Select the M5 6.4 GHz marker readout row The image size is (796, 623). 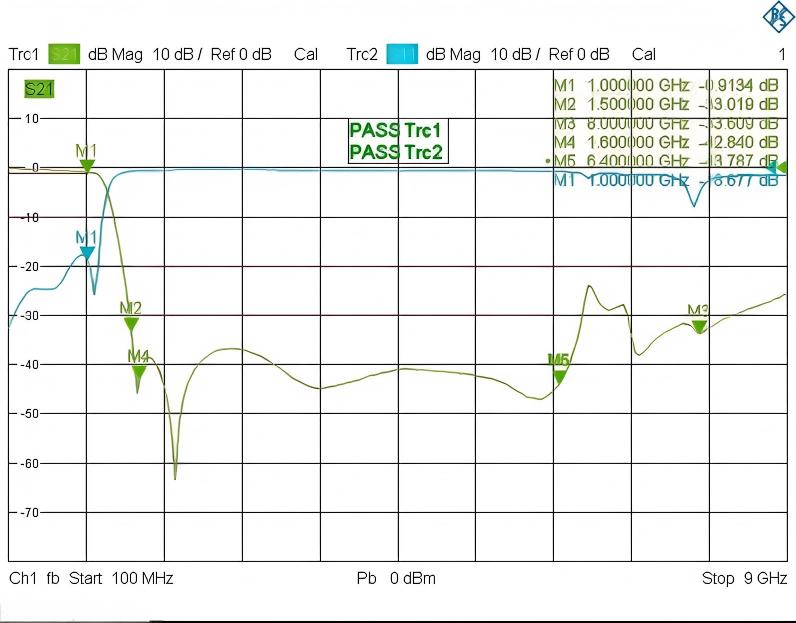pyautogui.click(x=665, y=161)
